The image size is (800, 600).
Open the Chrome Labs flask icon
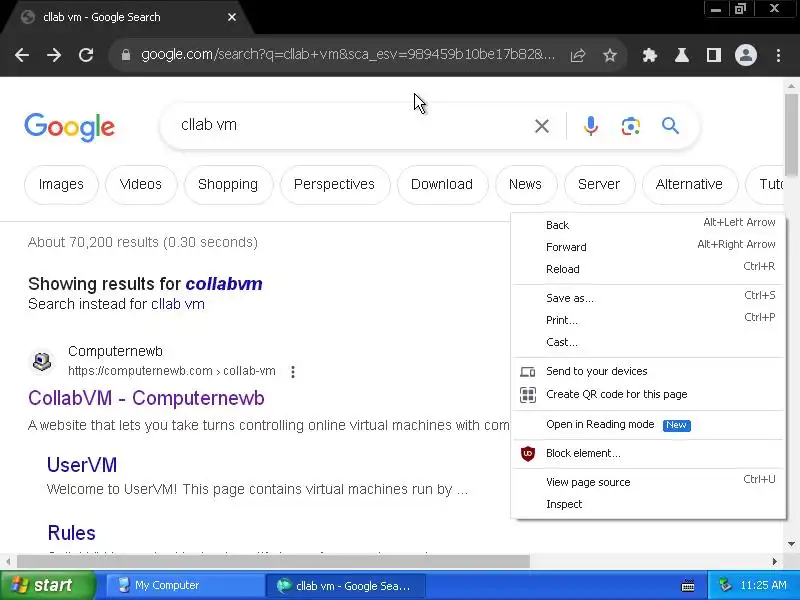[x=682, y=55]
